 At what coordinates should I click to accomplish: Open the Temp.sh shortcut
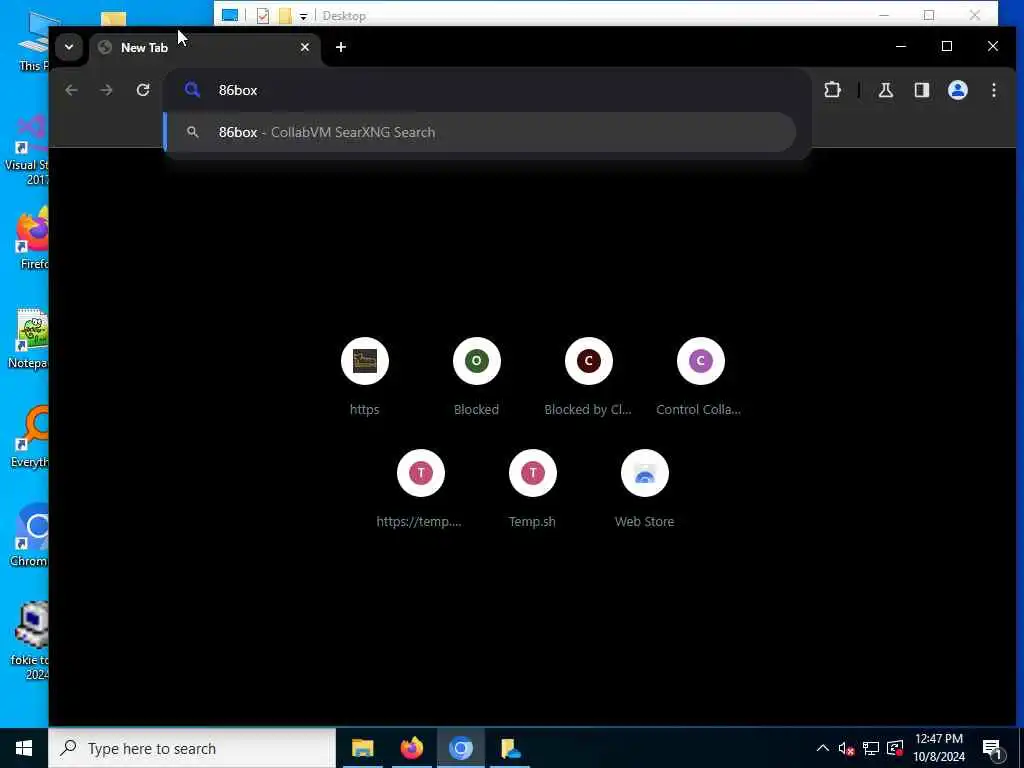[533, 488]
